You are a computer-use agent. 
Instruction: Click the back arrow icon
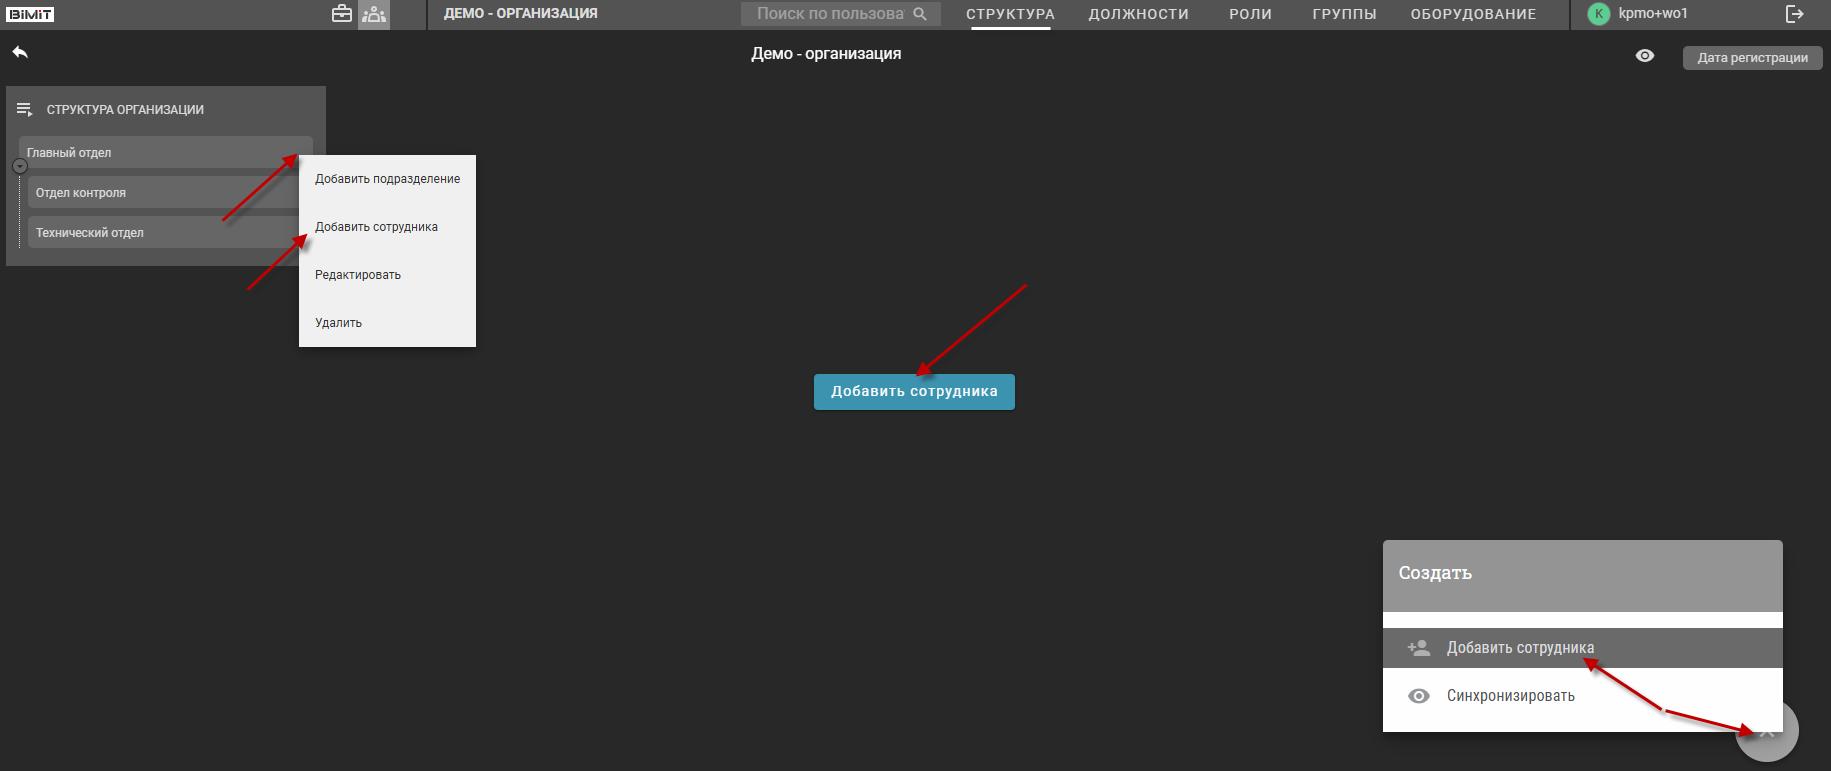tap(20, 52)
